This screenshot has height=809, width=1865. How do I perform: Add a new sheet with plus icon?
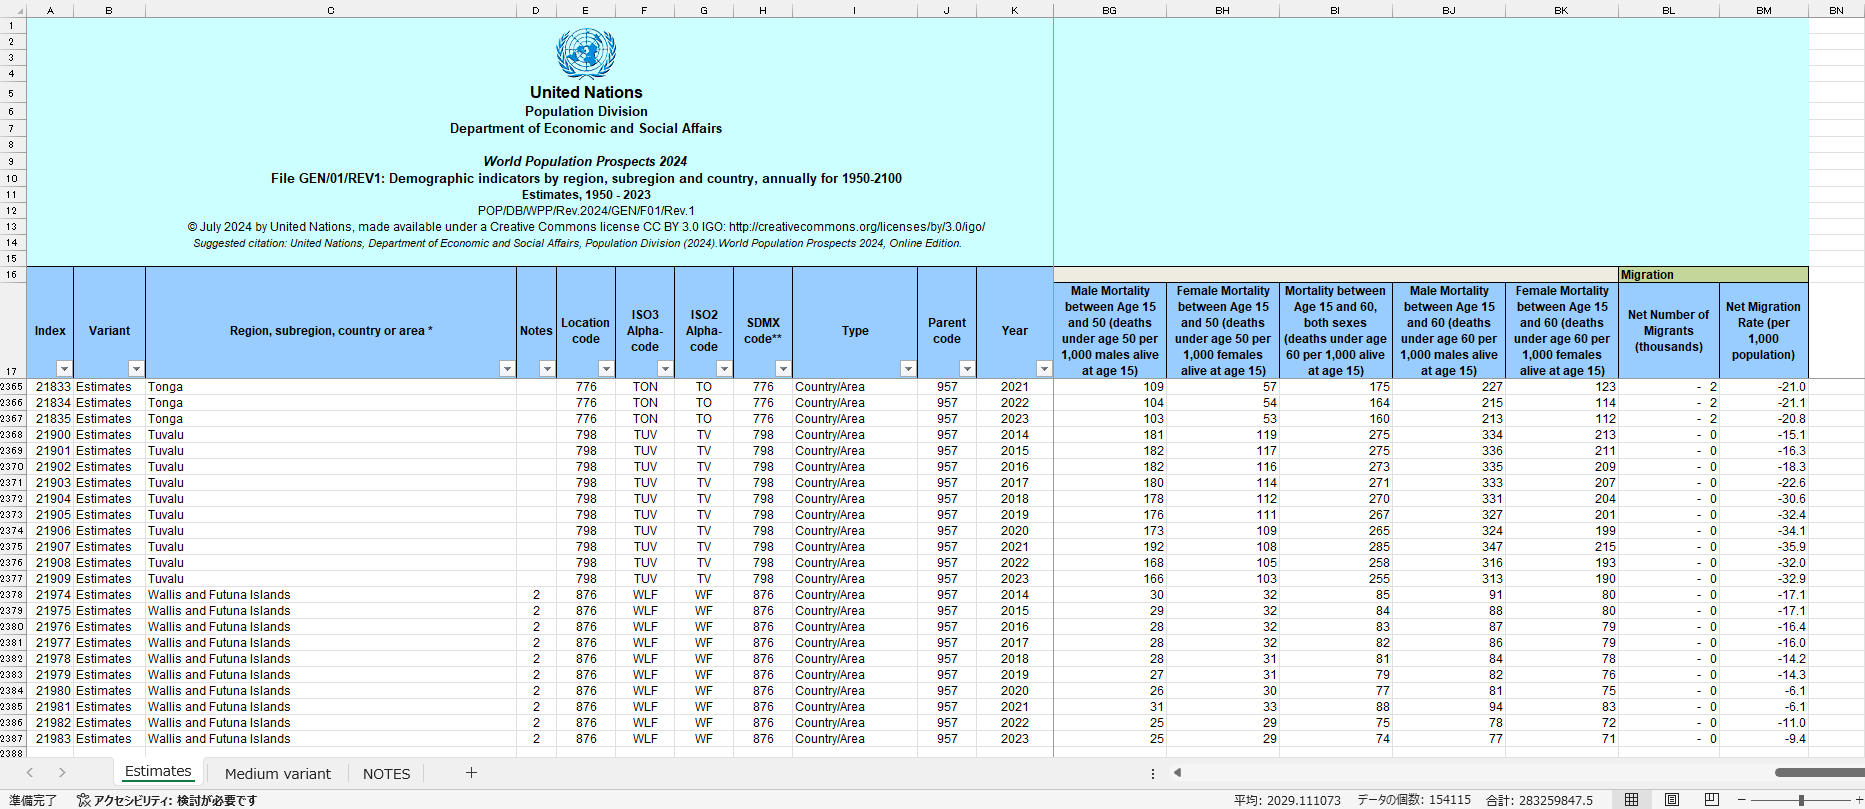[471, 772]
